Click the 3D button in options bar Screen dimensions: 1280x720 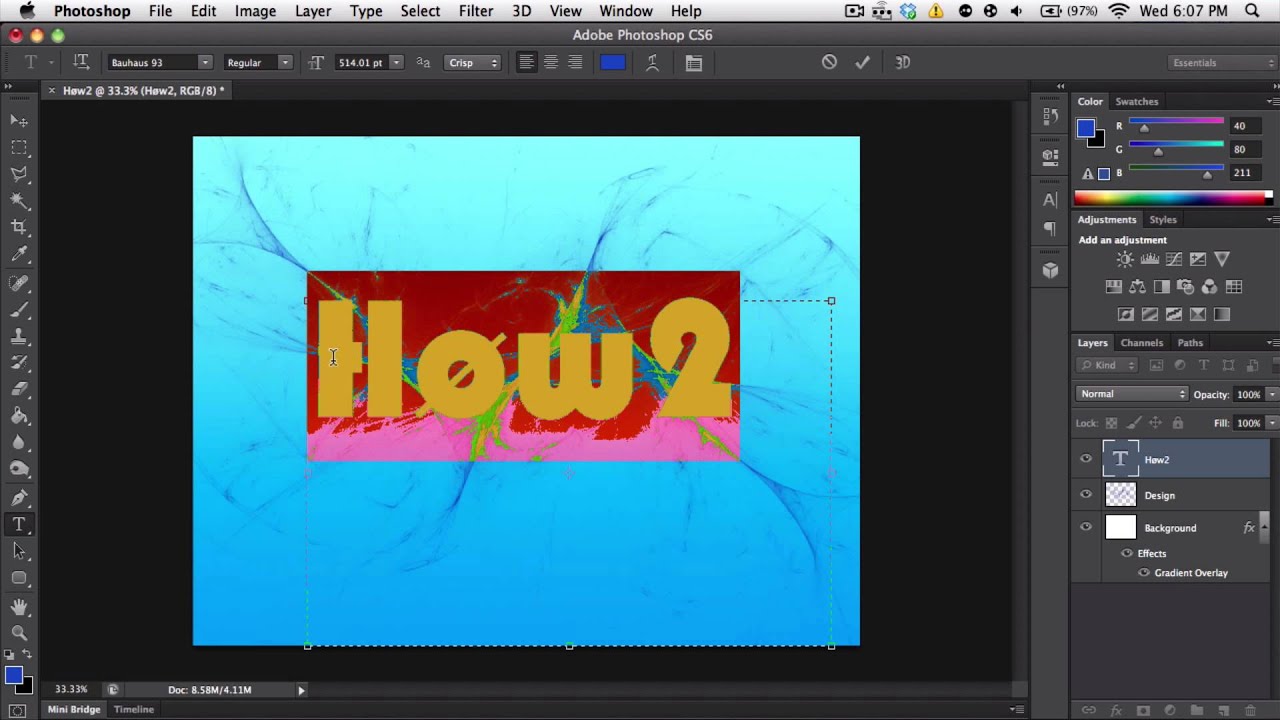(902, 62)
